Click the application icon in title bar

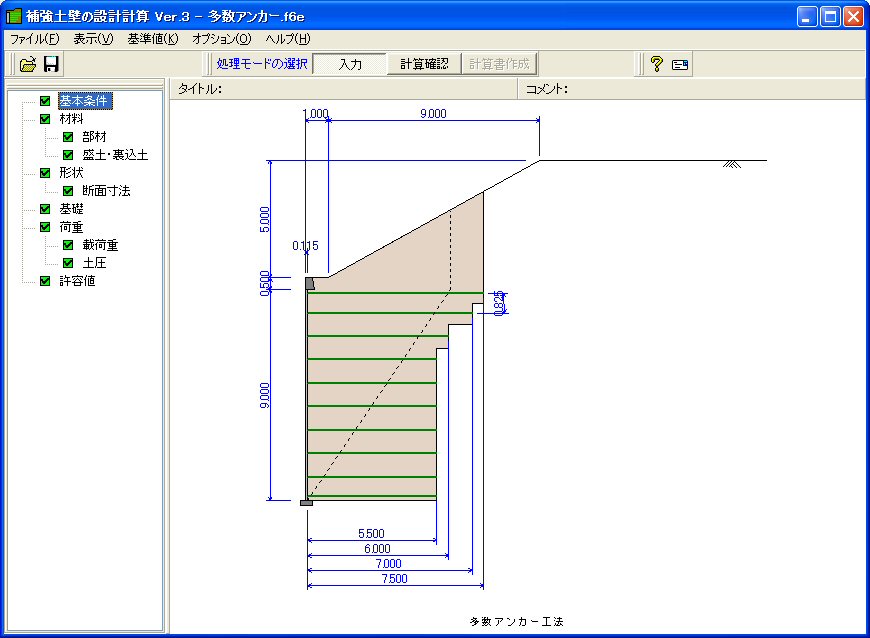pos(13,16)
